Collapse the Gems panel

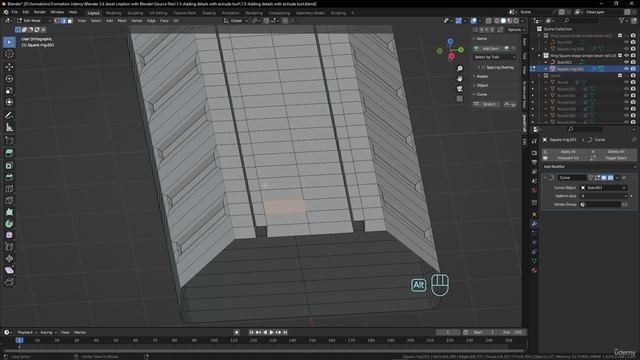click(x=481, y=38)
